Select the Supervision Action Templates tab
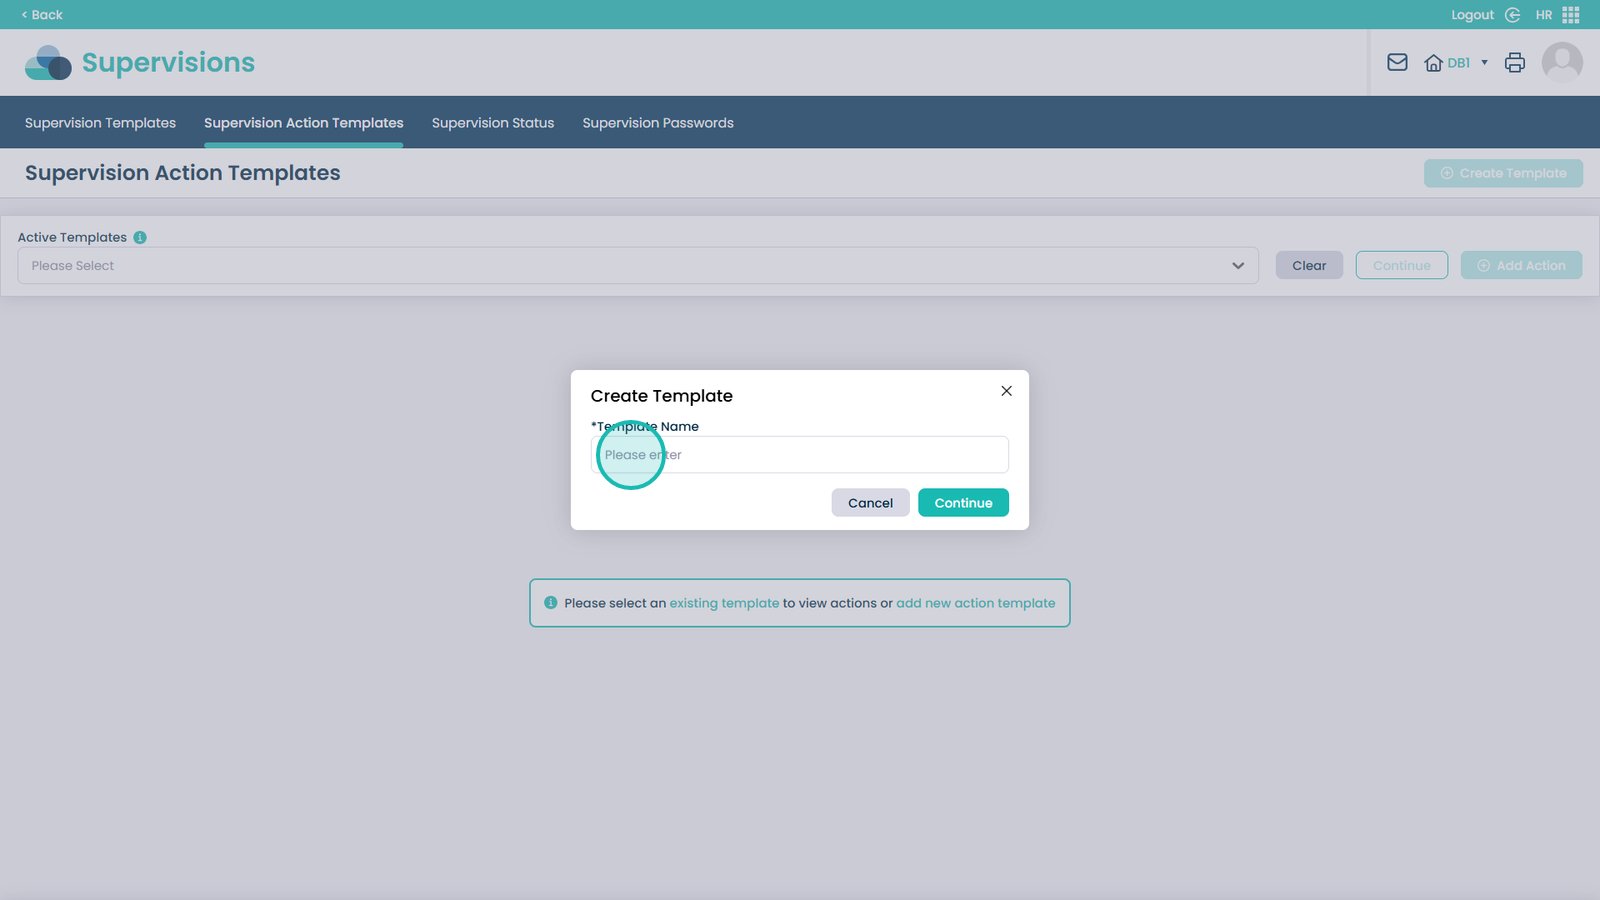 [304, 123]
